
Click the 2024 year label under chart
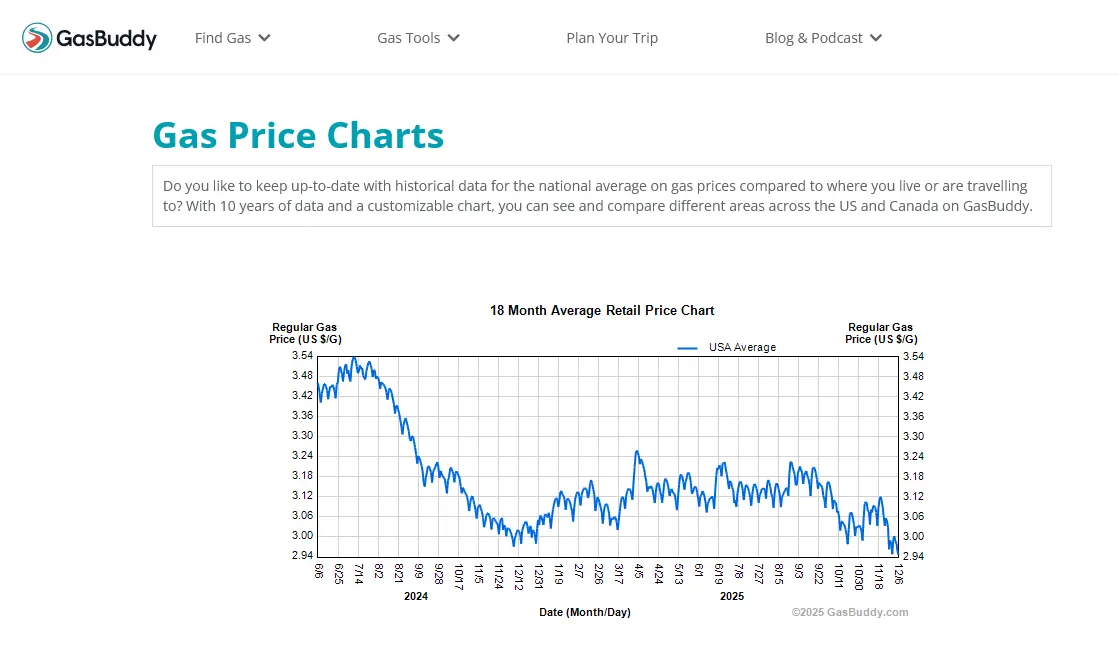[416, 597]
